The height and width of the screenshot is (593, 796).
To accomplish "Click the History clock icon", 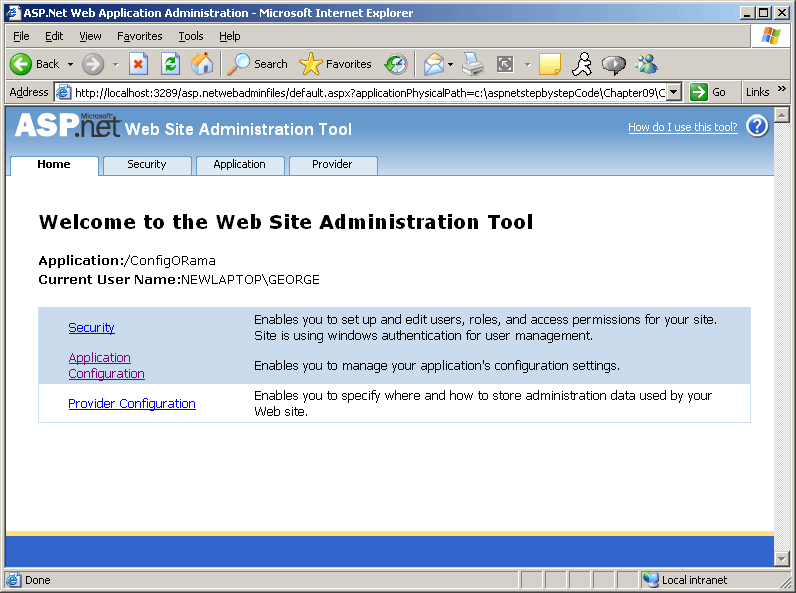I will tap(396, 64).
